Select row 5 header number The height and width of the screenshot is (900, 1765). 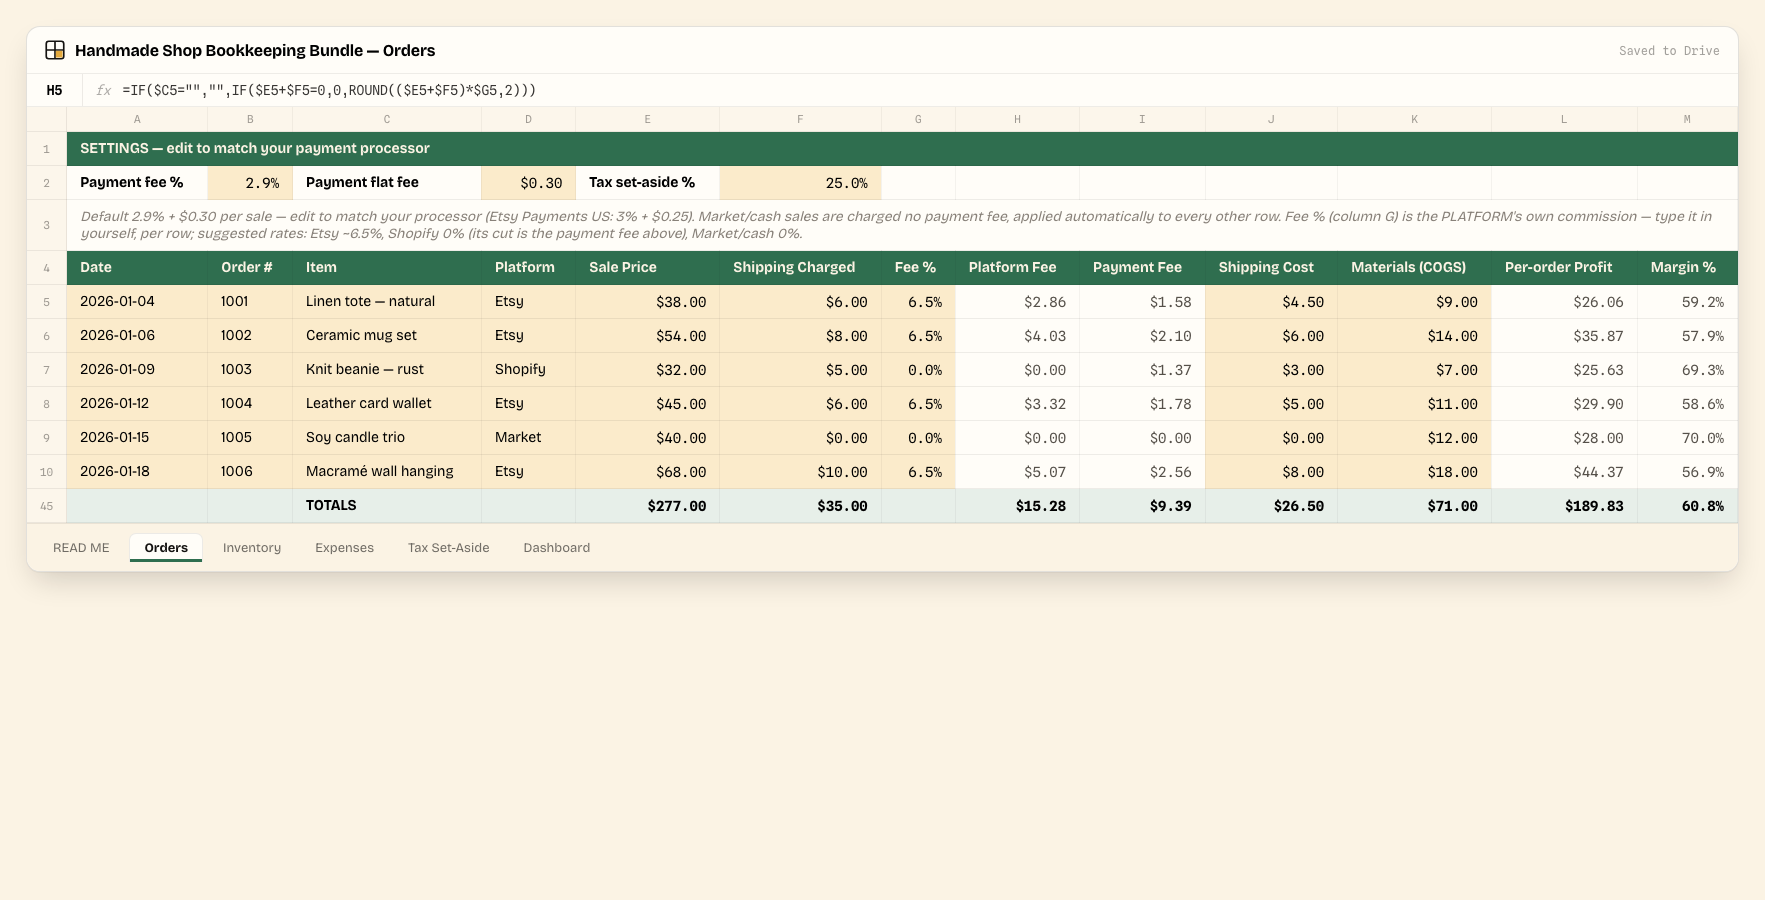click(46, 302)
